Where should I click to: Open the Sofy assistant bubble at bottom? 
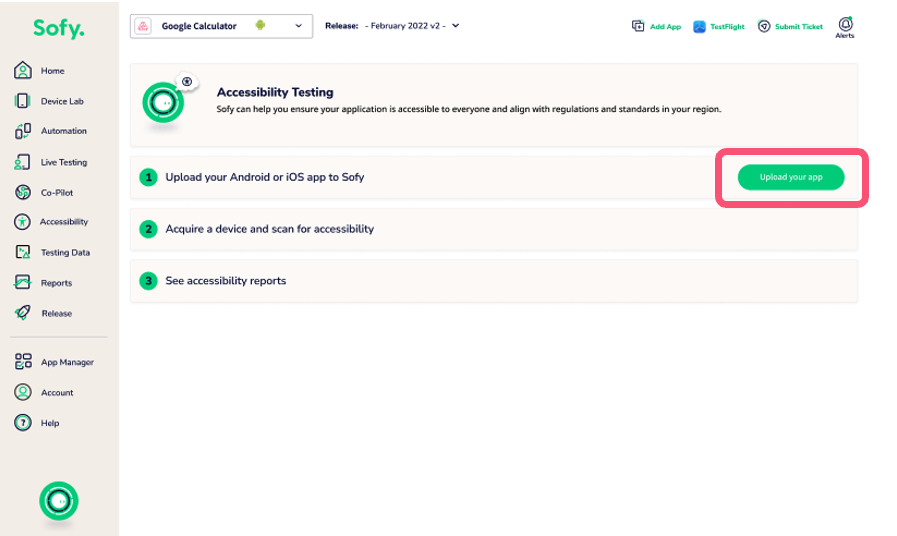click(x=59, y=501)
